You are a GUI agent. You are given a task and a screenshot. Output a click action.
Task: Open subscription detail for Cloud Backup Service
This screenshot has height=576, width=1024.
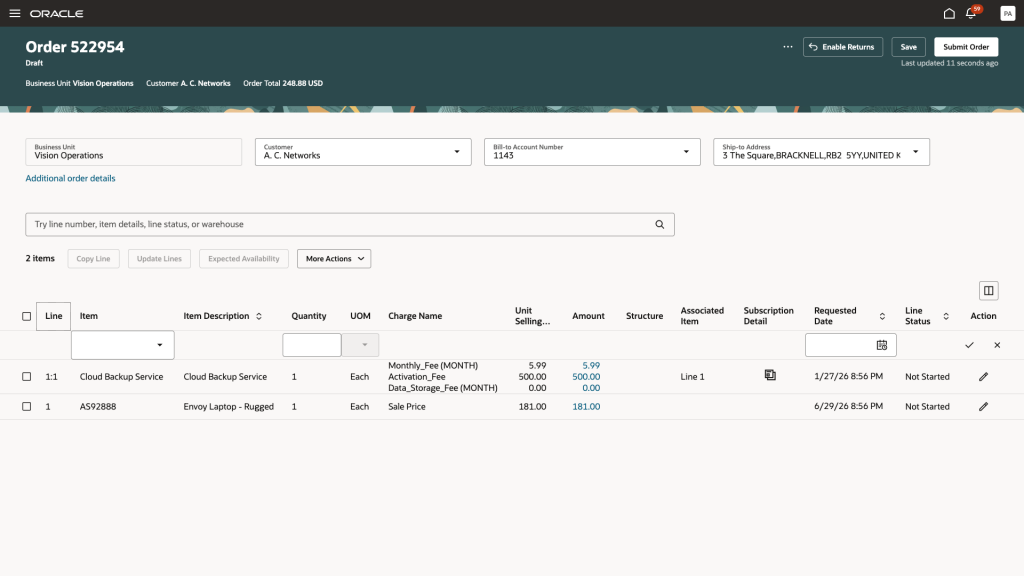[x=769, y=375]
